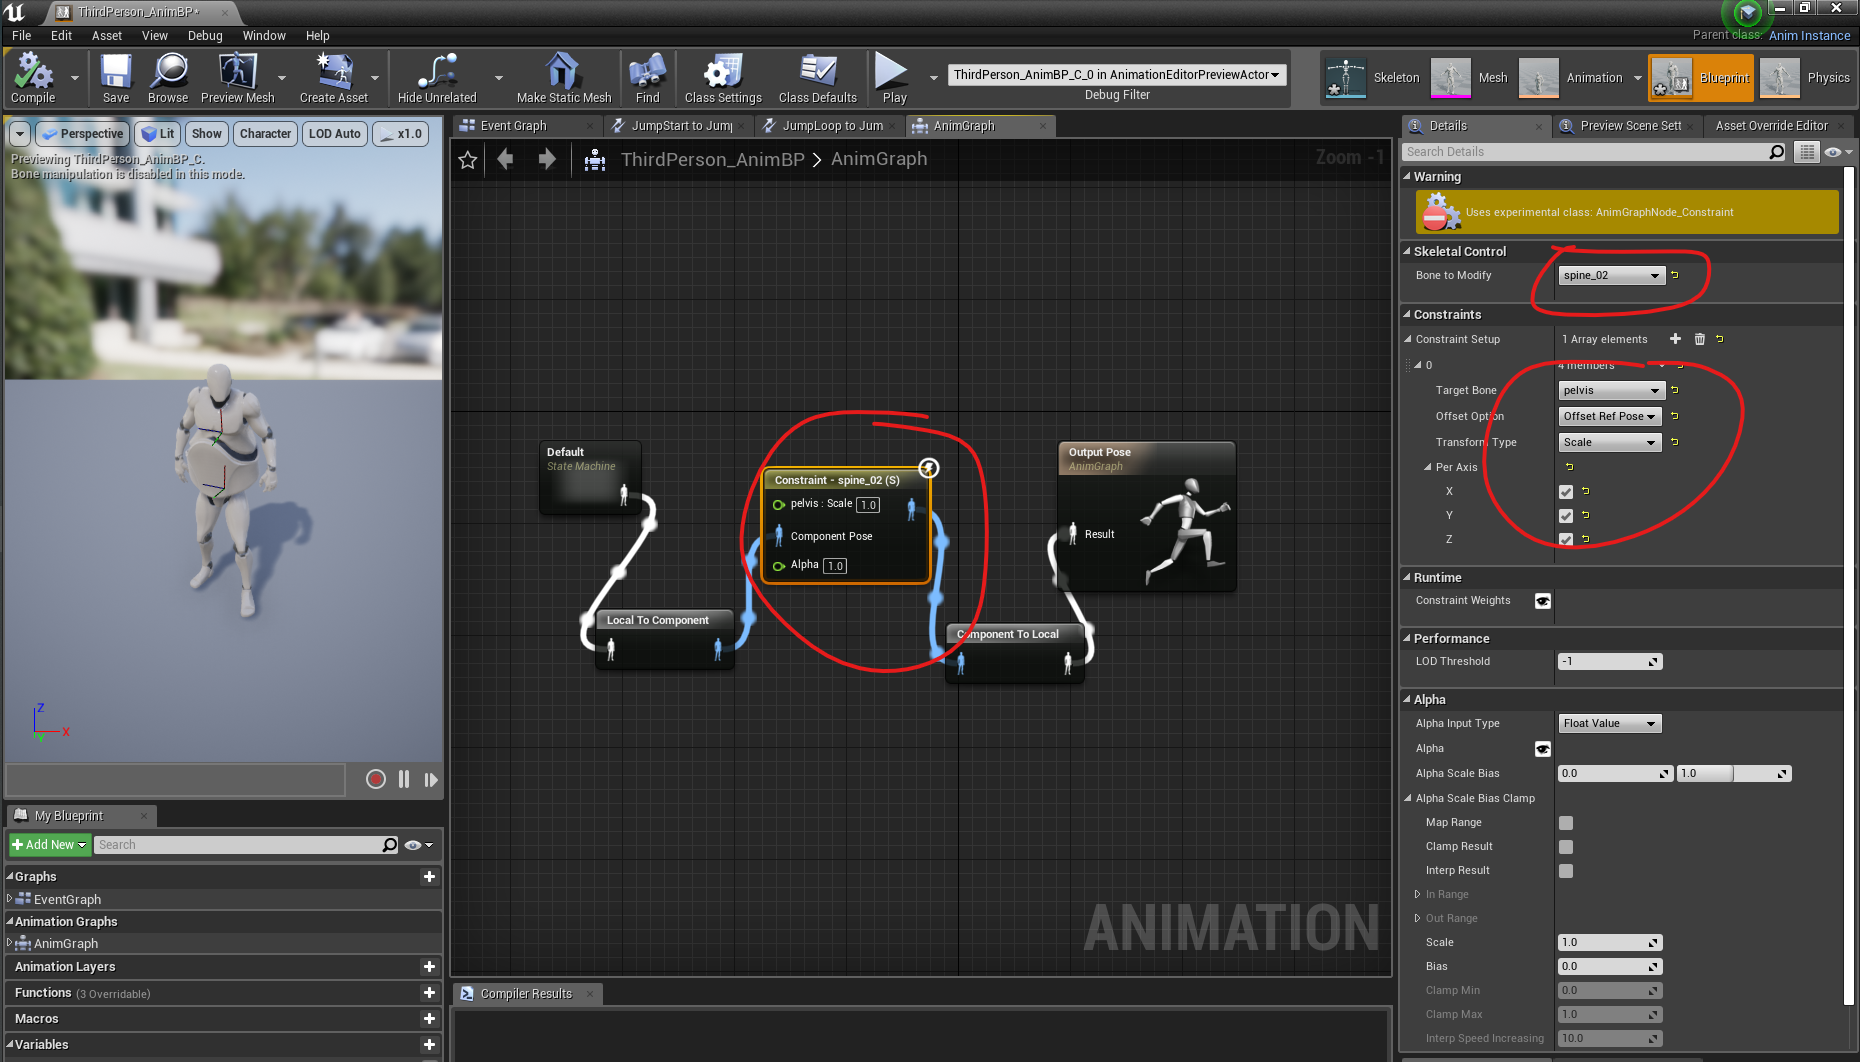
Task: Collapse the Performance section
Action: point(1407,638)
